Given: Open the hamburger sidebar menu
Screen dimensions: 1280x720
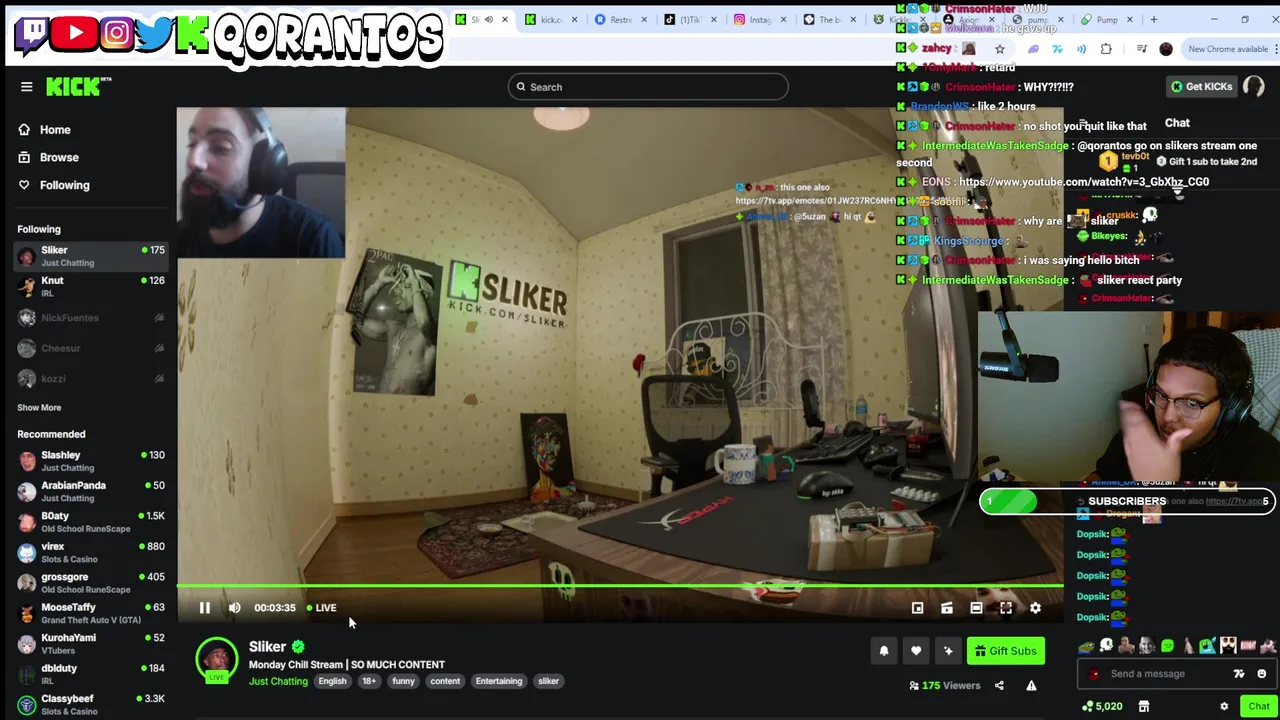Looking at the screenshot, I should tap(27, 87).
